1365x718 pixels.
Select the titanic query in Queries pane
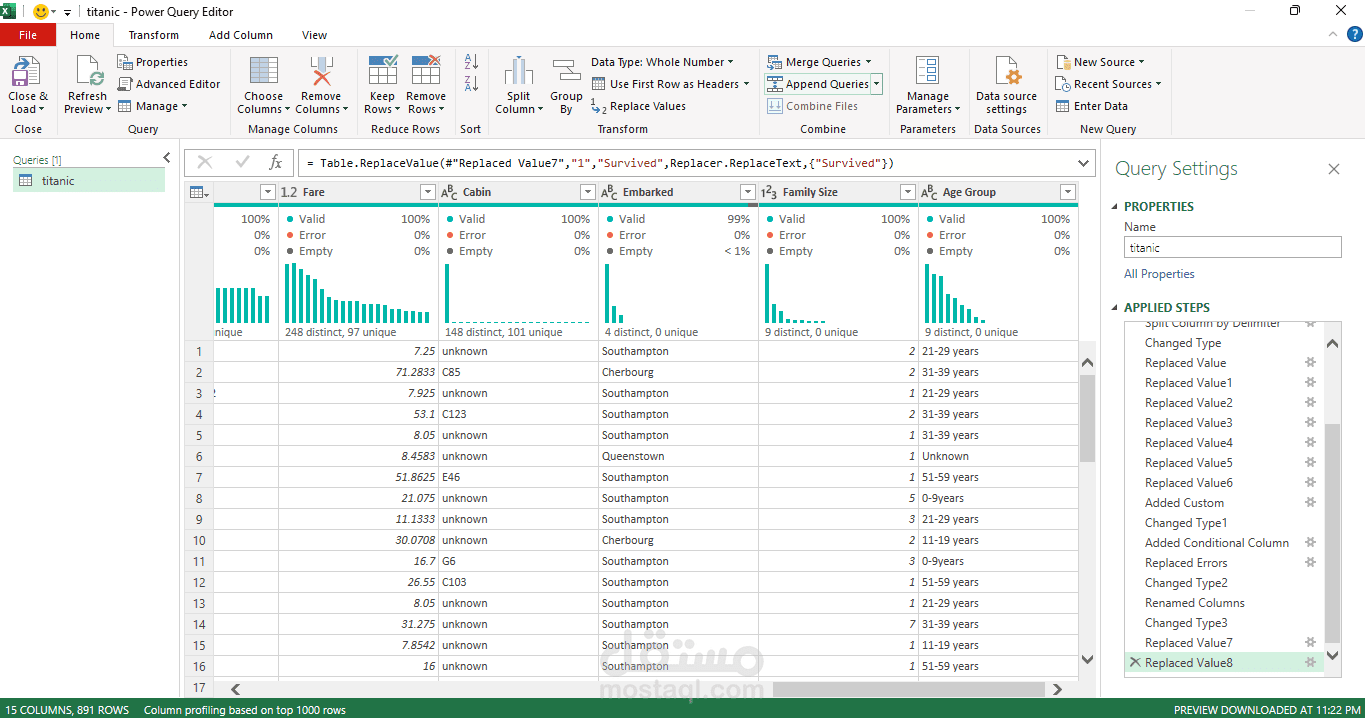pos(89,180)
